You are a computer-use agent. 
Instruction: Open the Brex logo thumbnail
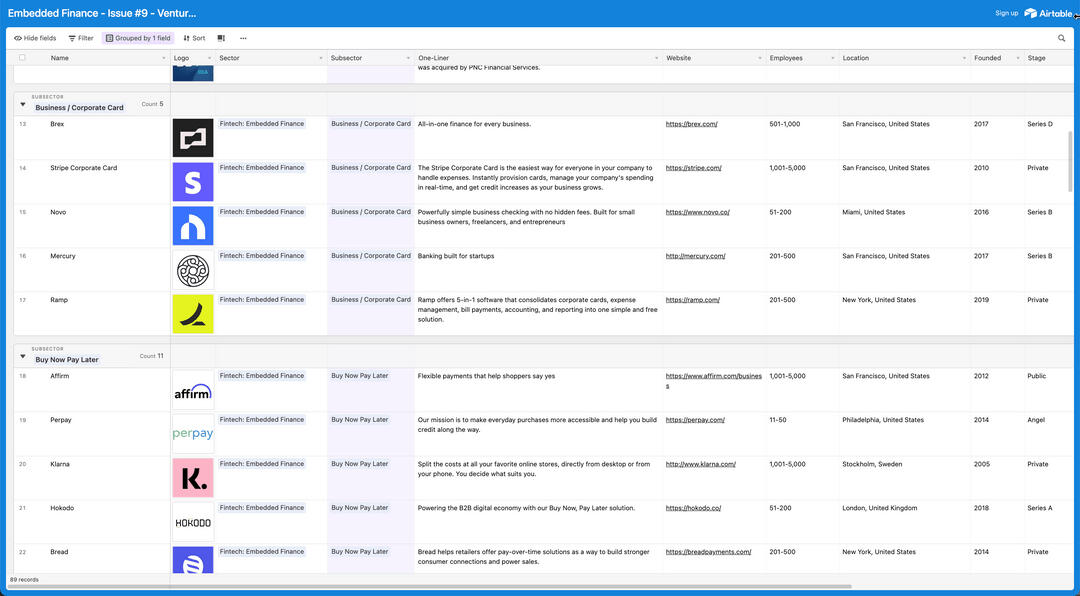click(x=192, y=138)
